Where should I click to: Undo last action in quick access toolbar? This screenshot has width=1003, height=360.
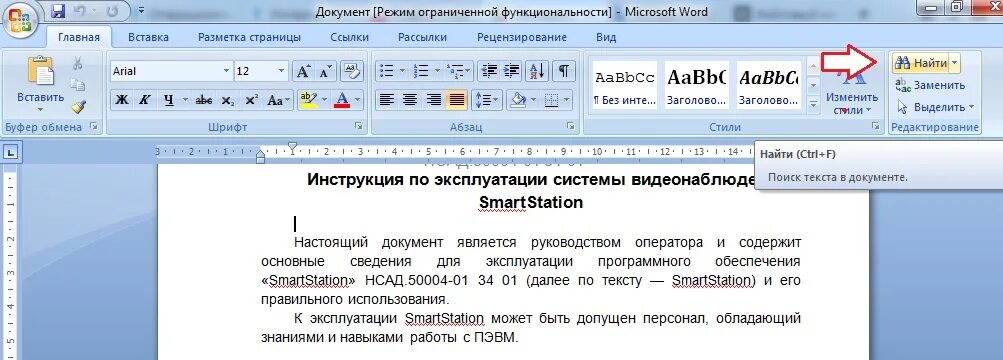coord(80,10)
